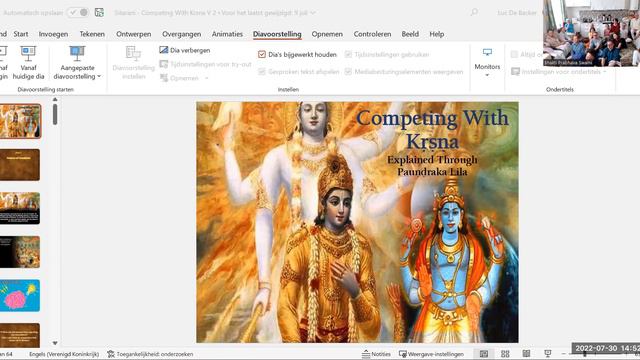Click the Opnemen record button in ribbon

pyautogui.click(x=180, y=78)
